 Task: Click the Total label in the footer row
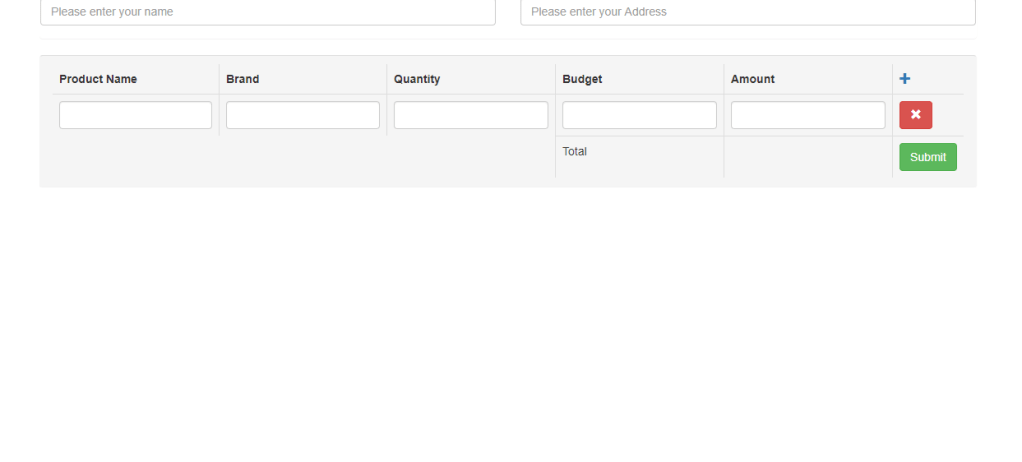click(x=575, y=152)
